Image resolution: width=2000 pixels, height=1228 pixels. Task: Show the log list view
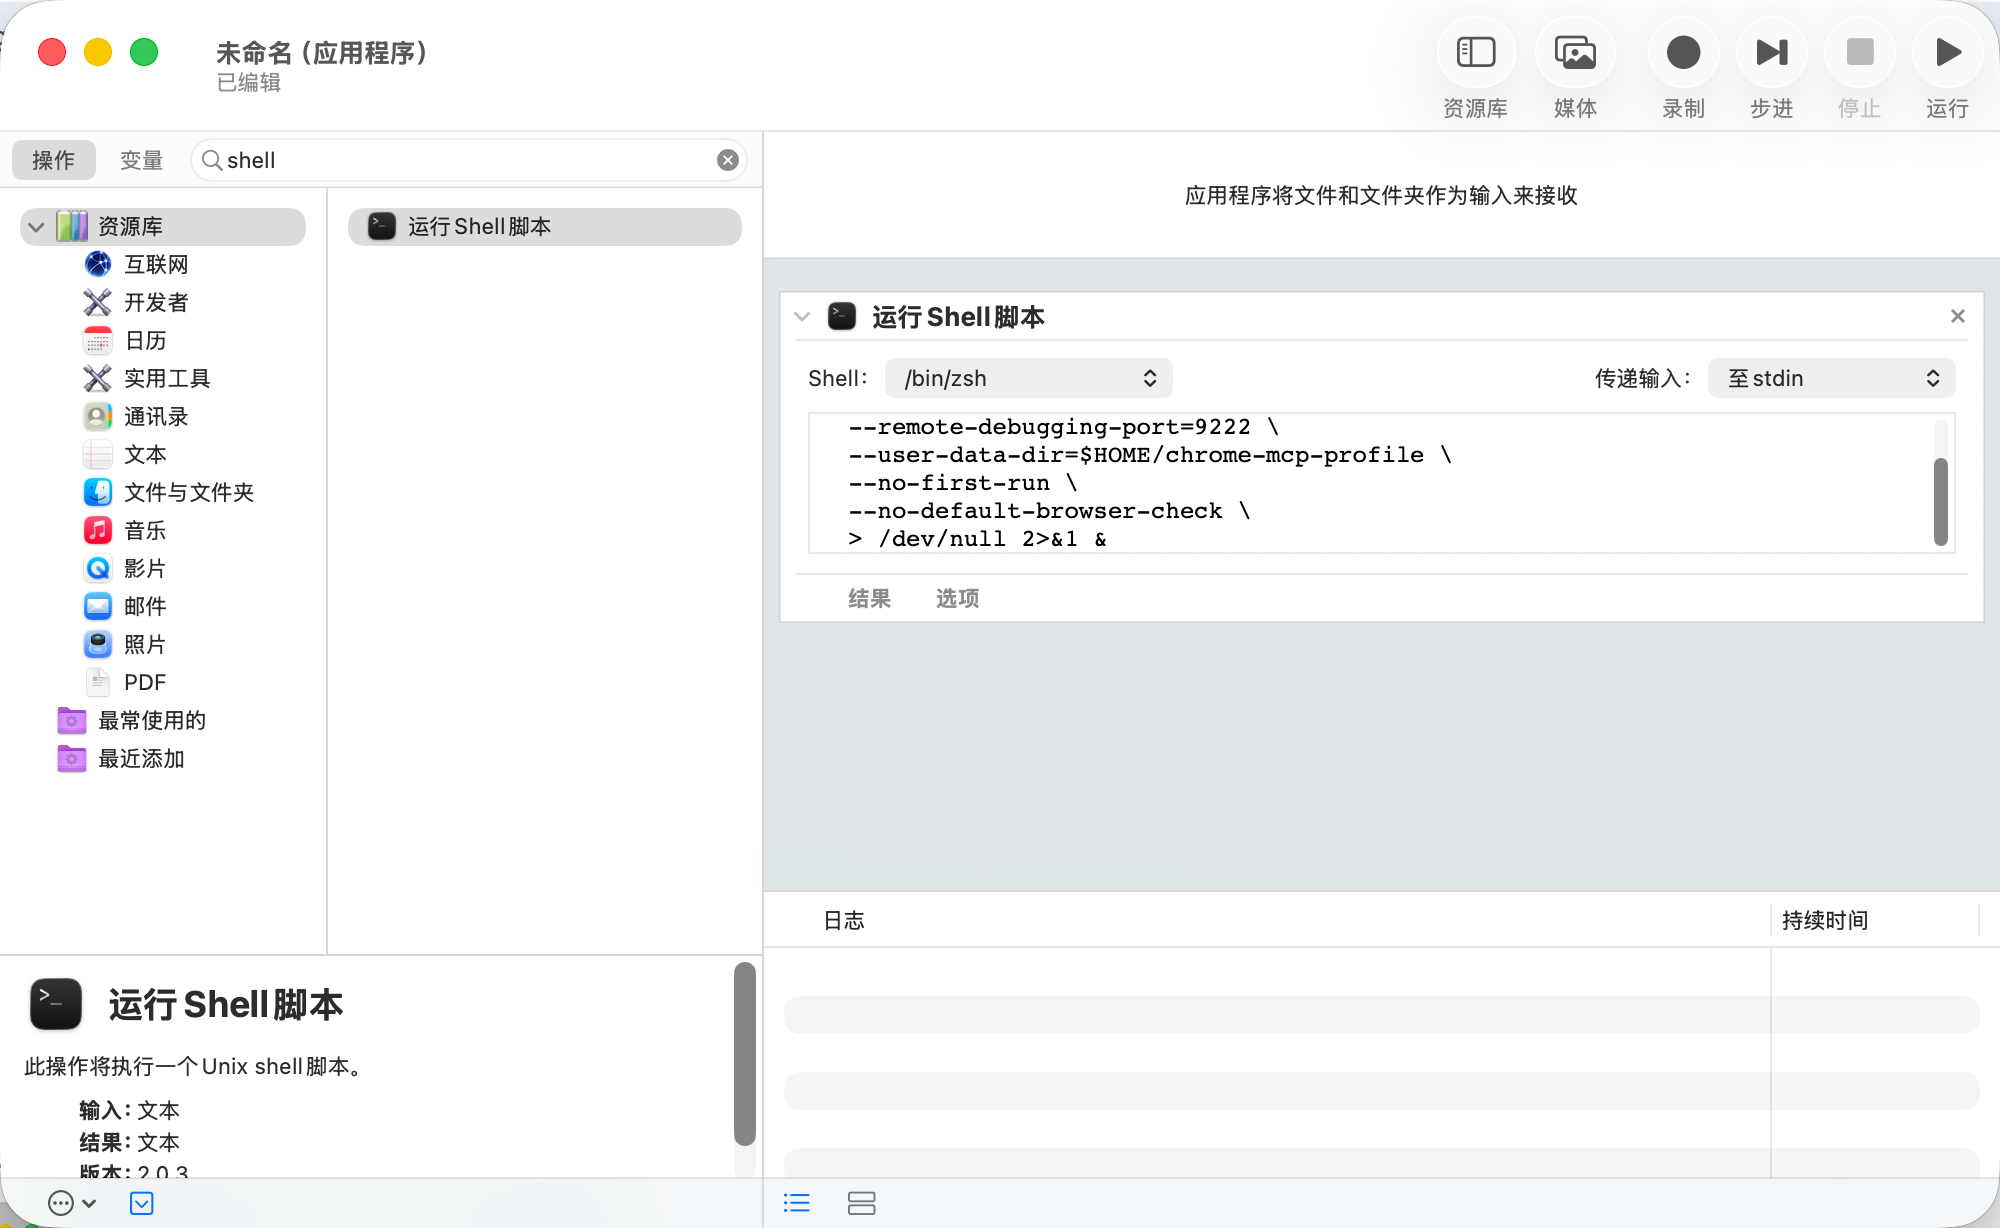pyautogui.click(x=797, y=1203)
